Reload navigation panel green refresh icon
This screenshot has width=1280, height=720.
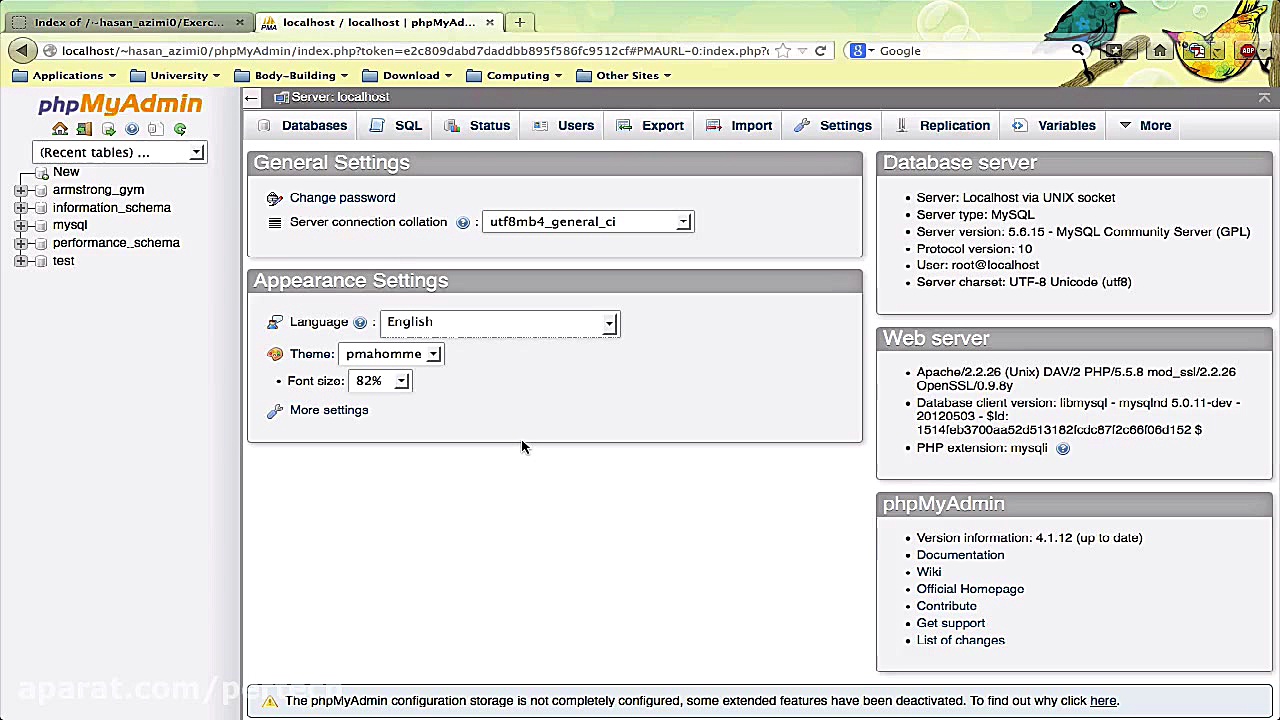tap(180, 129)
